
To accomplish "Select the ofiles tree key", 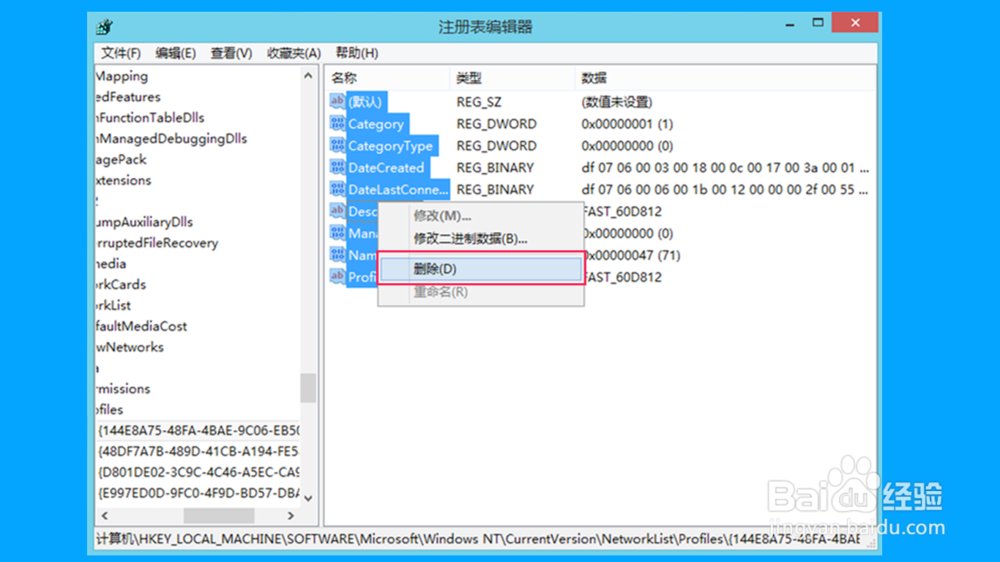I will [110, 410].
